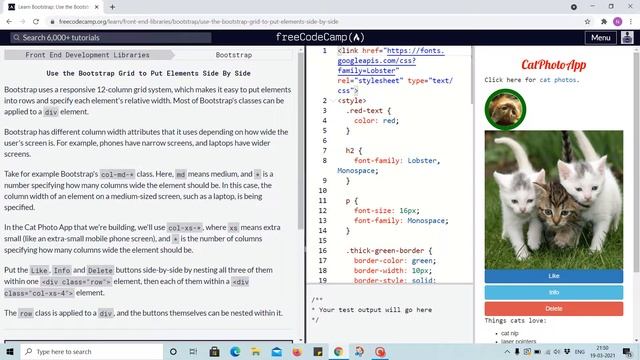Click the test output console area
The image size is (640, 360).
click(x=390, y=314)
